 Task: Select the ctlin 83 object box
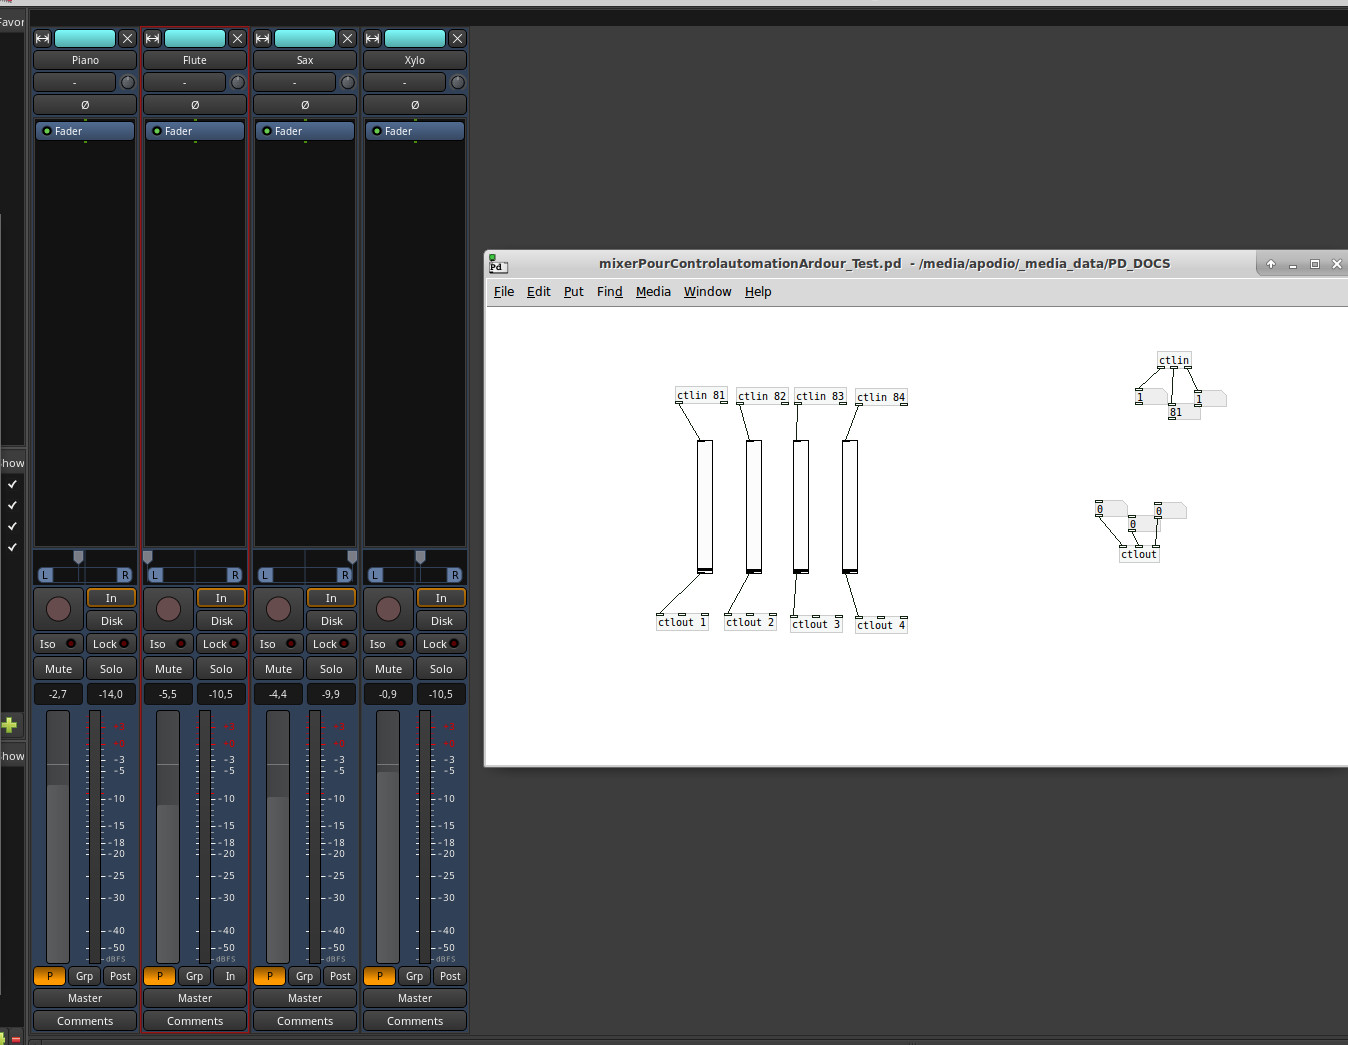(820, 397)
